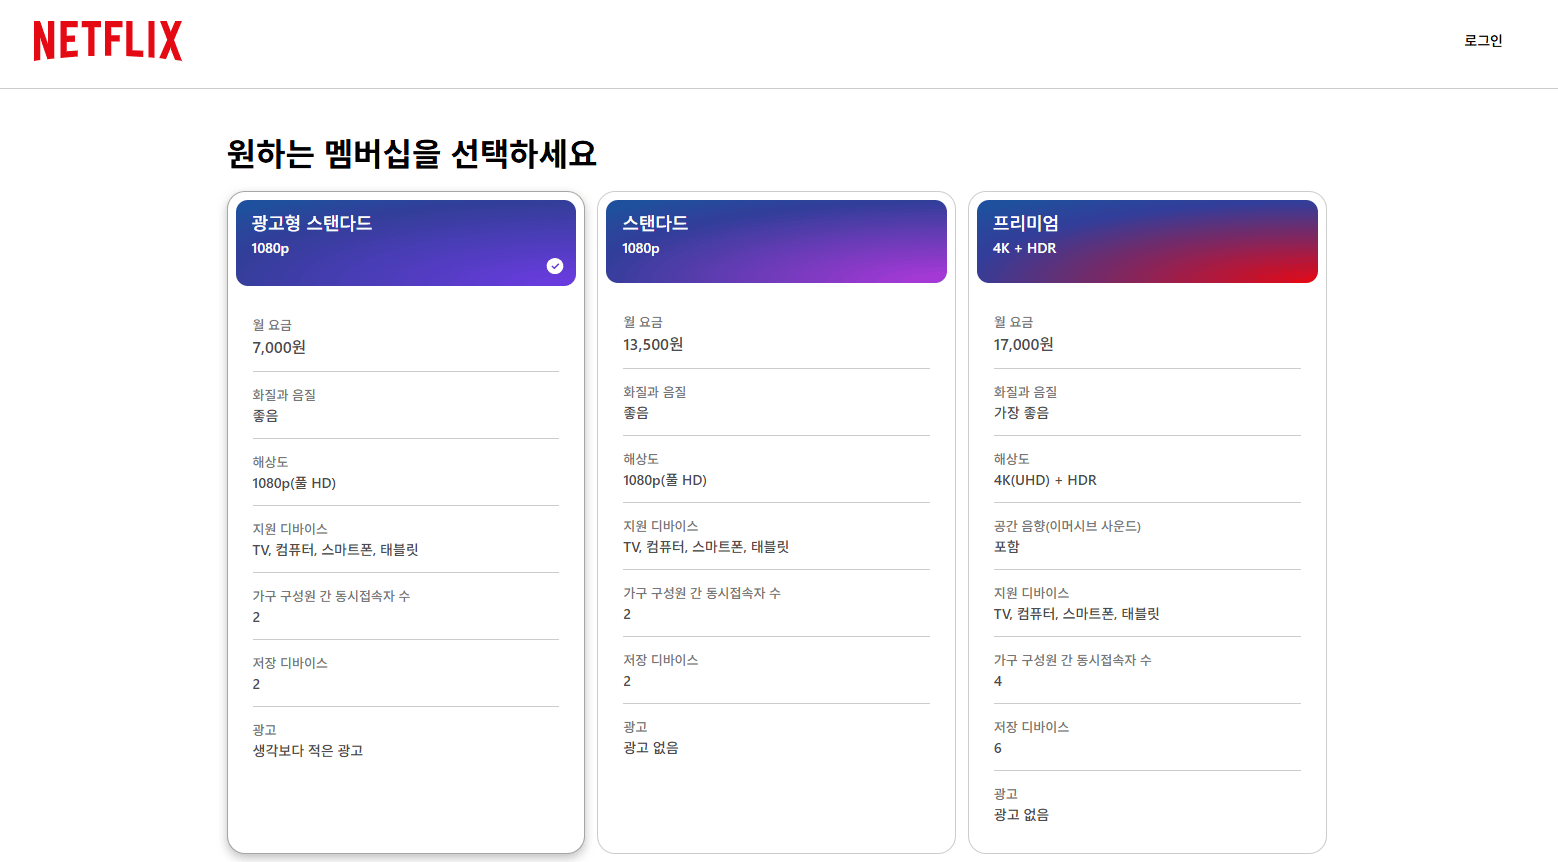The image size is (1558, 862).
Task: Click the 광고형 스탠다드 gradient header banner
Action: (405, 241)
